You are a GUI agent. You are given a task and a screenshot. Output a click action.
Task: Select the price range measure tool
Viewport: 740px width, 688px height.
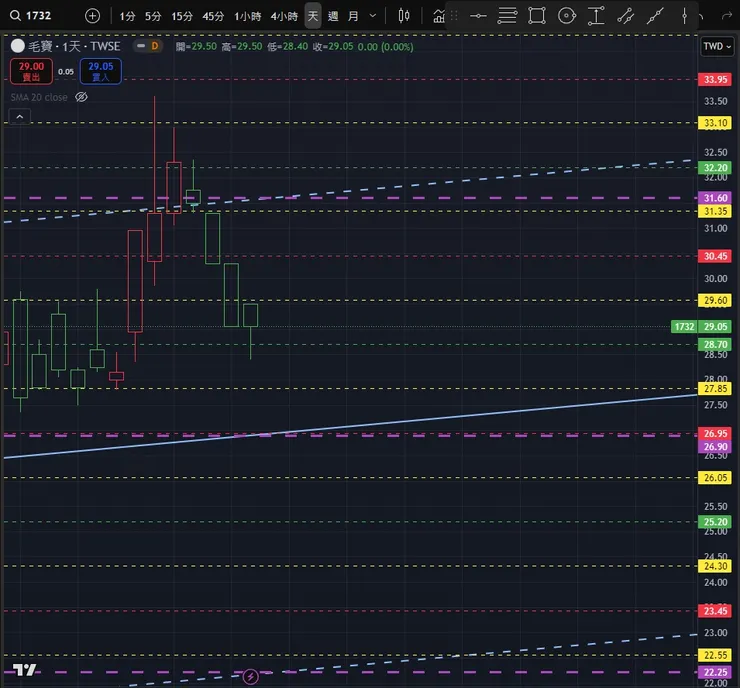[x=596, y=16]
